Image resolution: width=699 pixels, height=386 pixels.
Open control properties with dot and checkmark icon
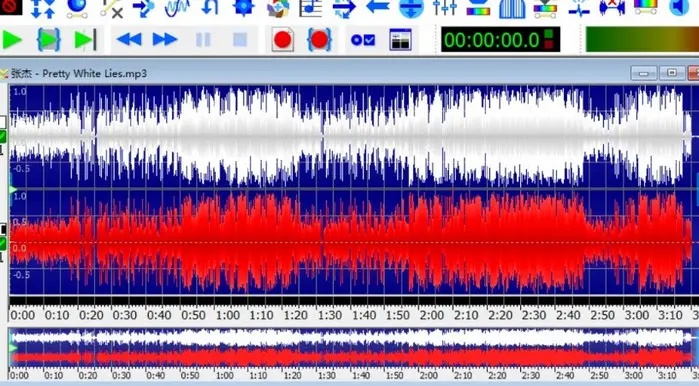[x=363, y=40]
